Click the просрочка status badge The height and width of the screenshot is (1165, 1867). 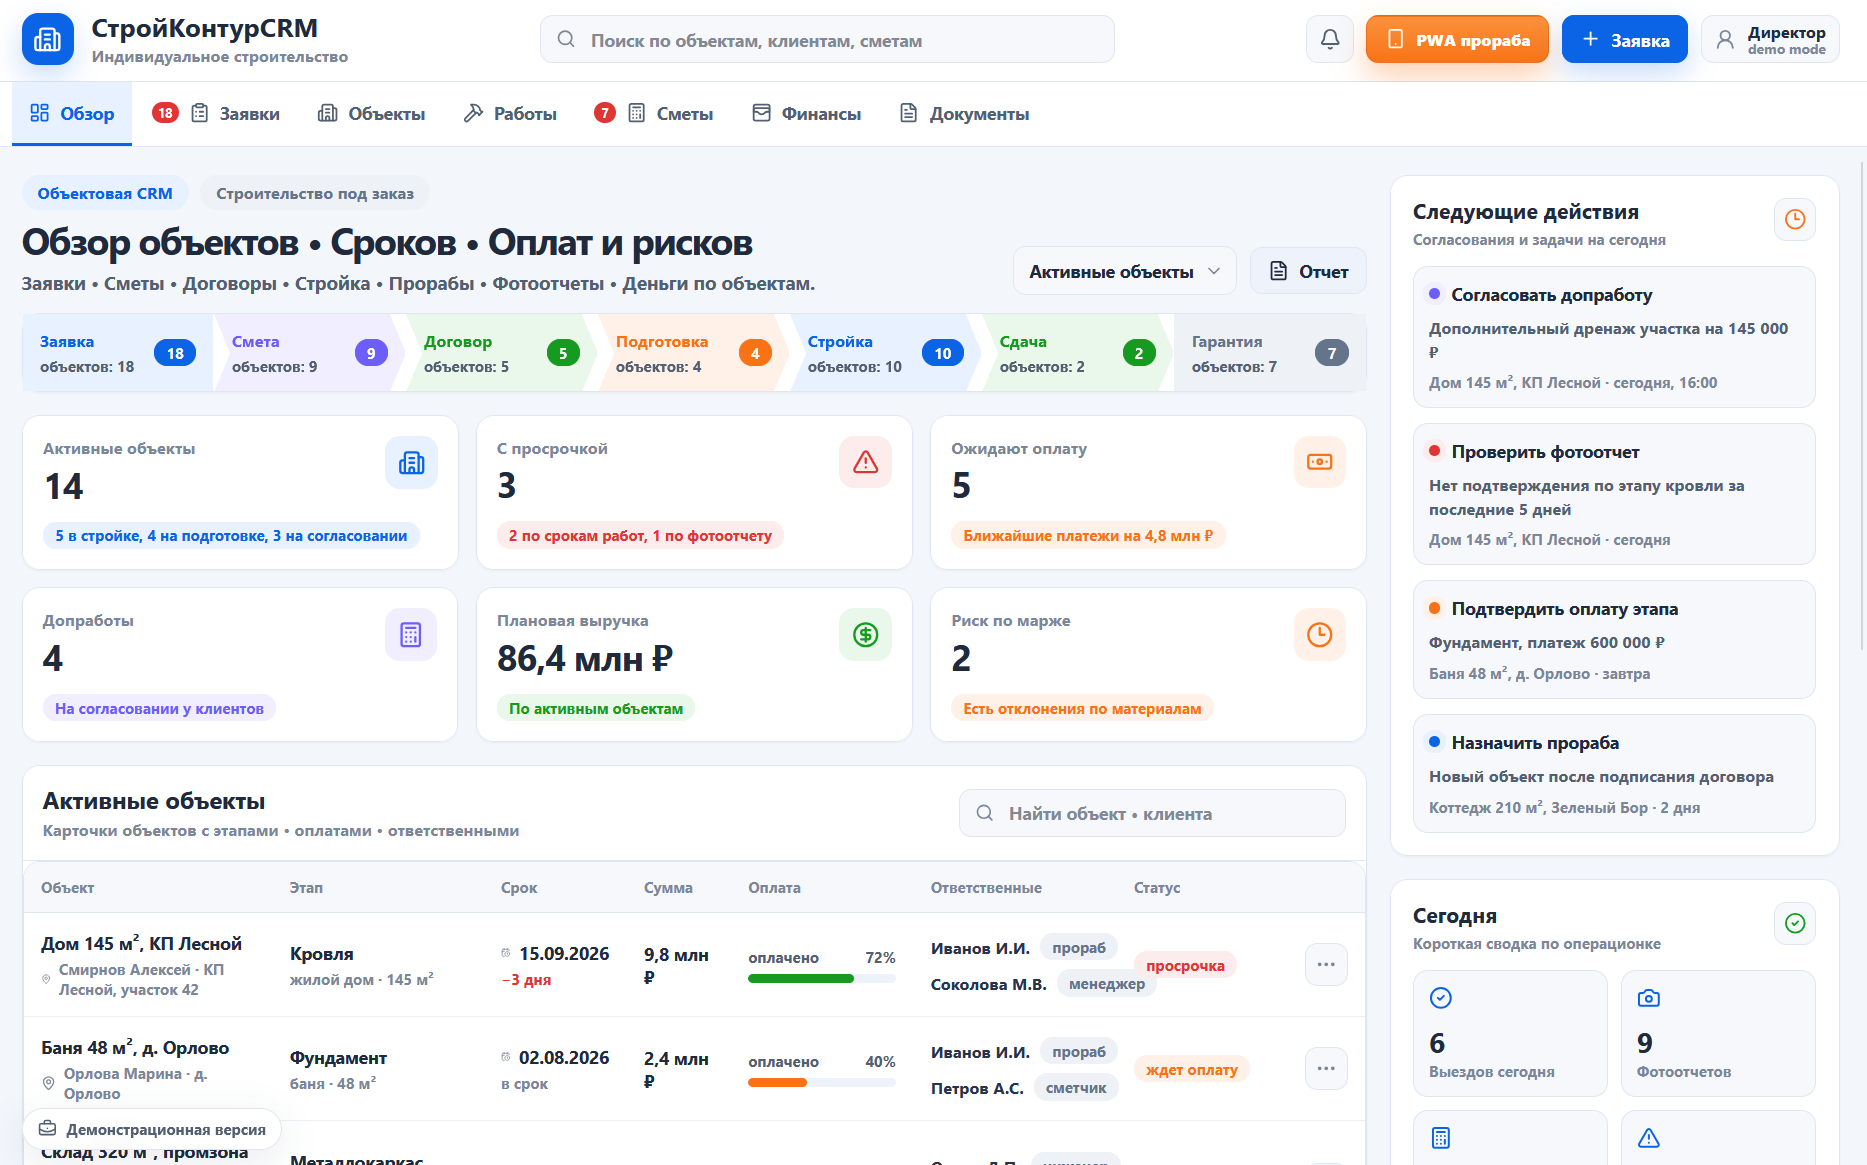1185,965
